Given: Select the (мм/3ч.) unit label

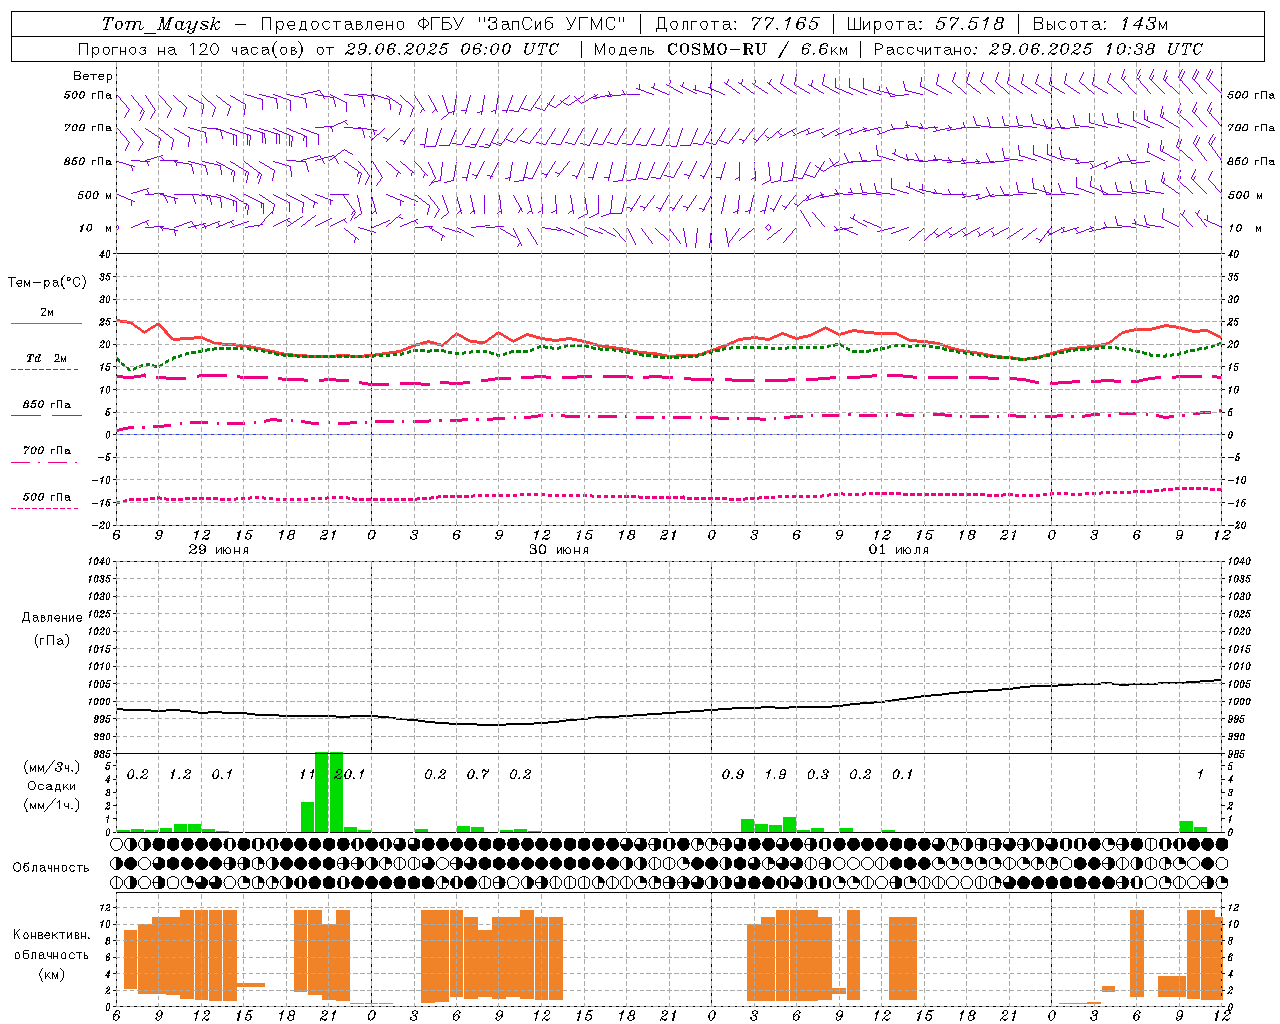Looking at the screenshot, I should tap(51, 767).
